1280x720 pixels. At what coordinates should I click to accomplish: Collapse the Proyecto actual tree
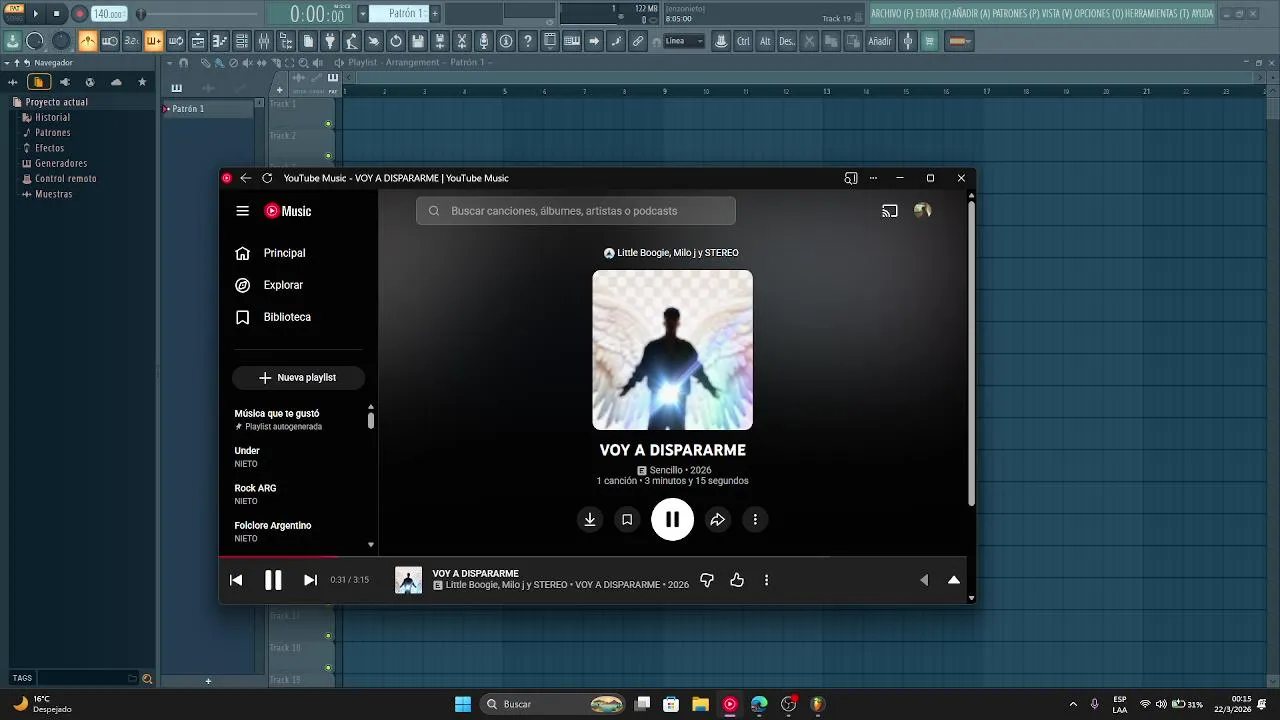pyautogui.click(x=50, y=102)
